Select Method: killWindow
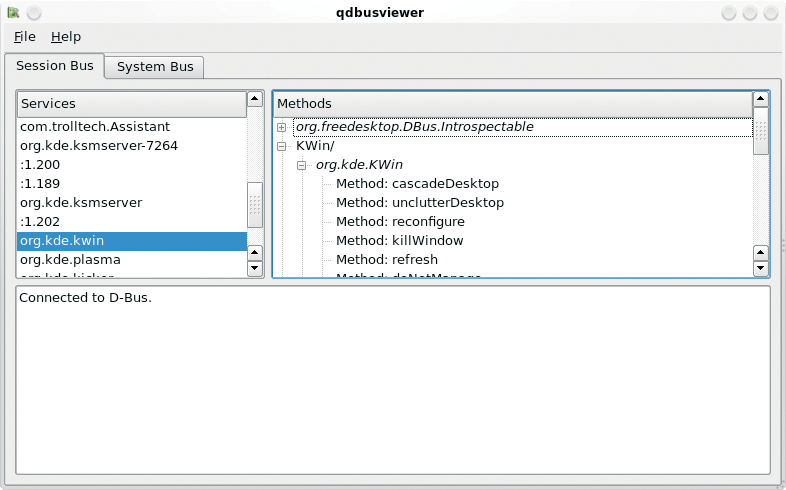786x490 pixels. 400,241
